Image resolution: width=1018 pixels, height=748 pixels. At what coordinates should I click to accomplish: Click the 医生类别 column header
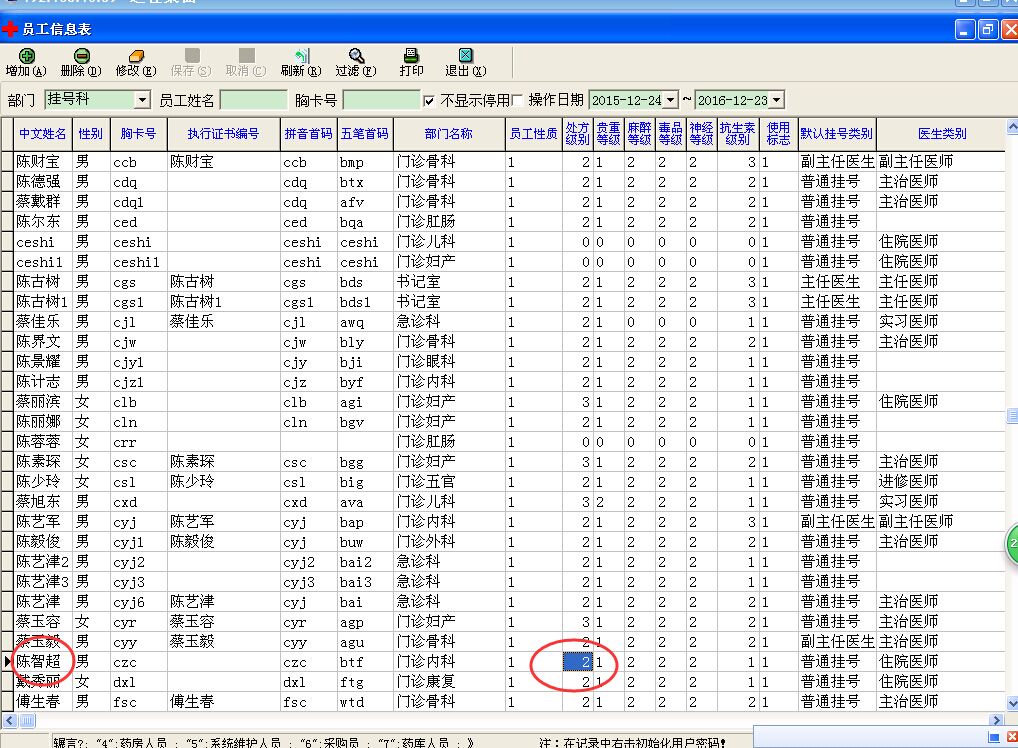click(x=941, y=134)
